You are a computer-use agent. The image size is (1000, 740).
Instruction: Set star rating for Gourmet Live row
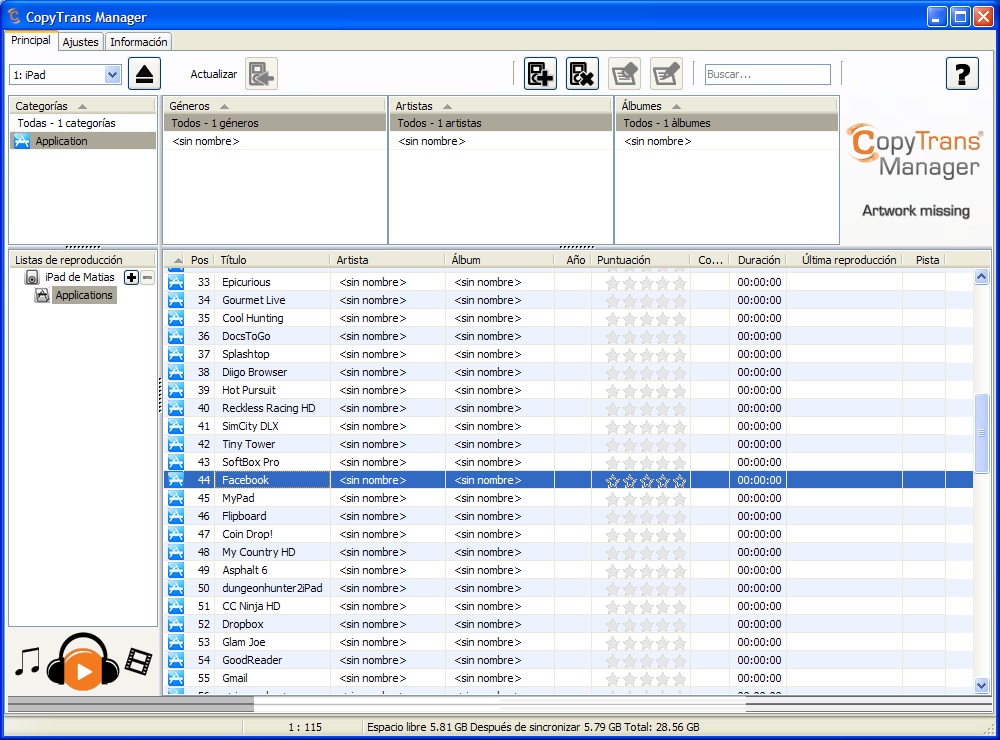(645, 300)
